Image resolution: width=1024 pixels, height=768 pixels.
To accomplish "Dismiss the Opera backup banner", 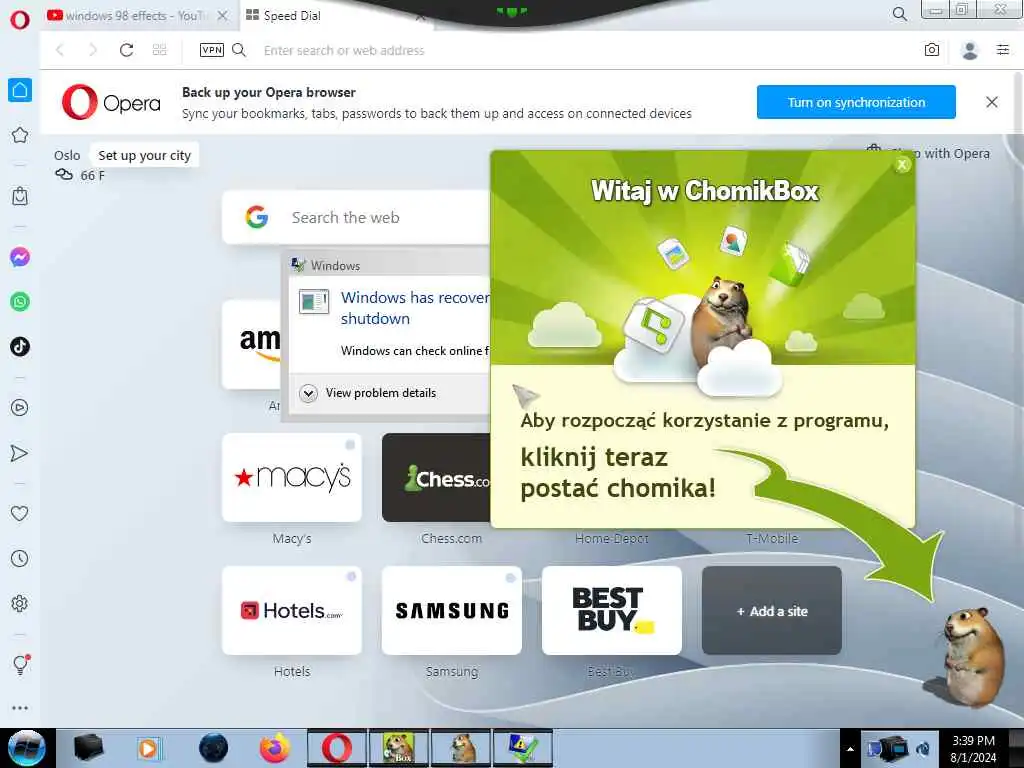I will coord(991,102).
